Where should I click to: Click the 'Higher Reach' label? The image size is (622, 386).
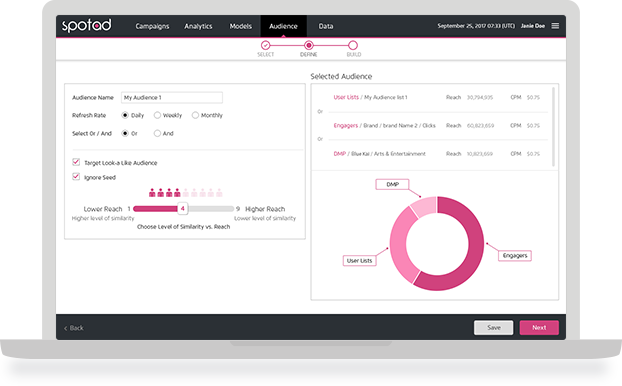[x=265, y=209]
